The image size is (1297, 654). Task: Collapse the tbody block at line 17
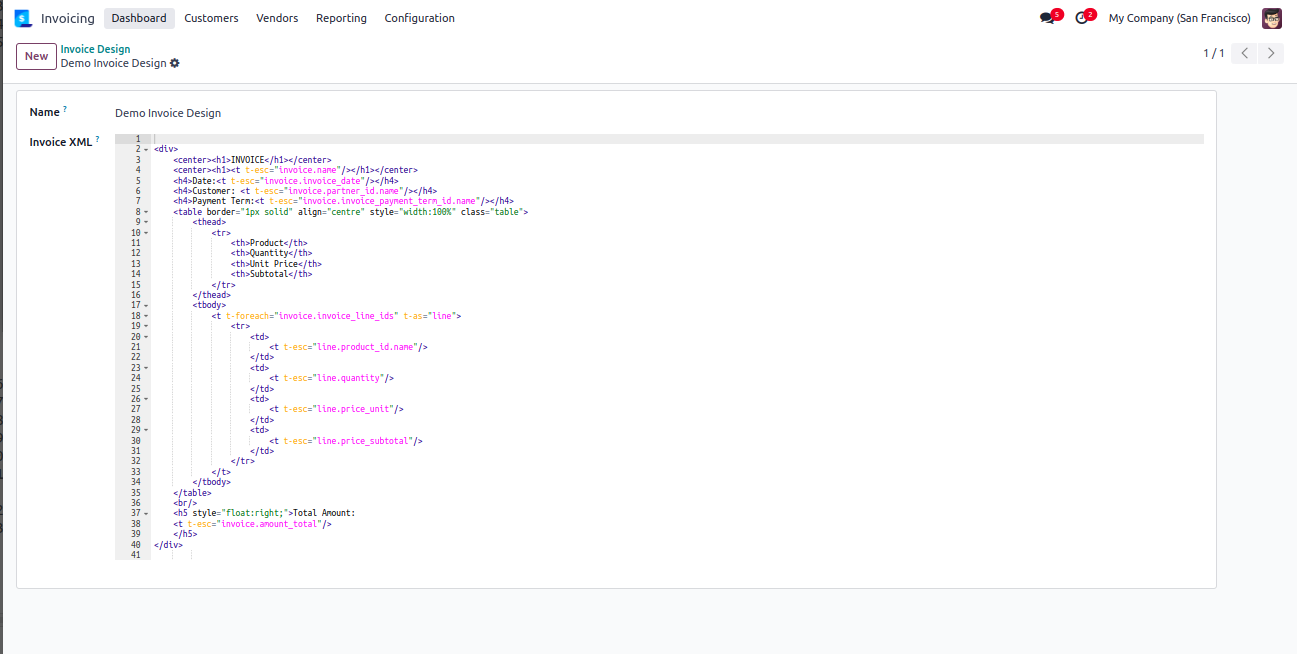coord(146,305)
